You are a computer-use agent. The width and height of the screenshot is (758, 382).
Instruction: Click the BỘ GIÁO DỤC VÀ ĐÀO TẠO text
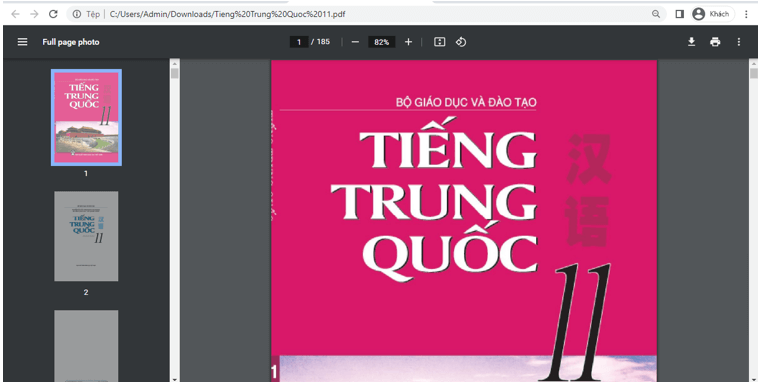(x=466, y=103)
